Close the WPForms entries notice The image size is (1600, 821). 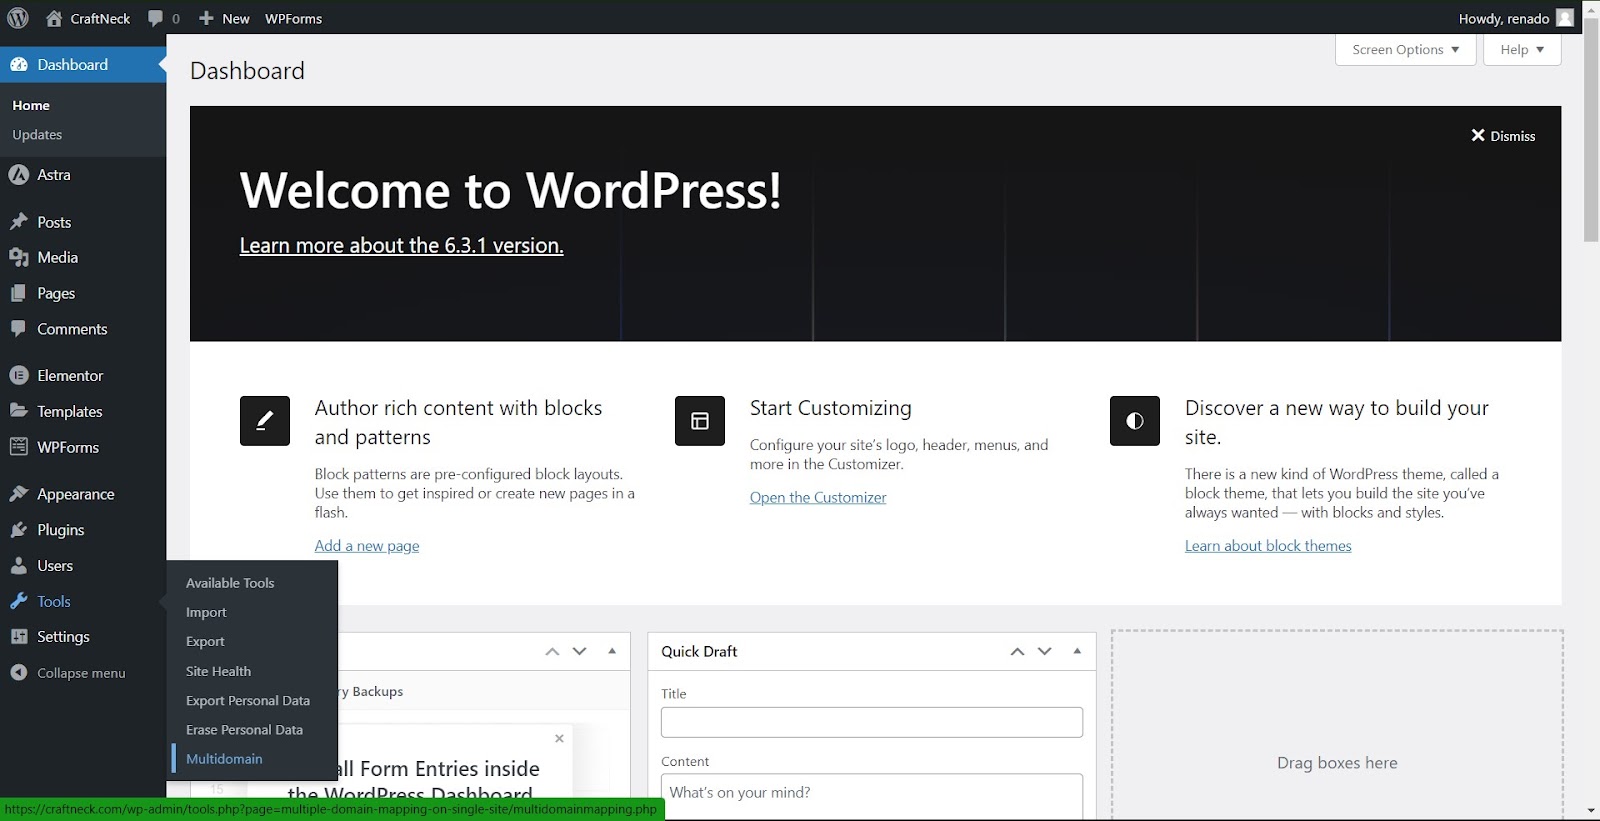(x=559, y=738)
